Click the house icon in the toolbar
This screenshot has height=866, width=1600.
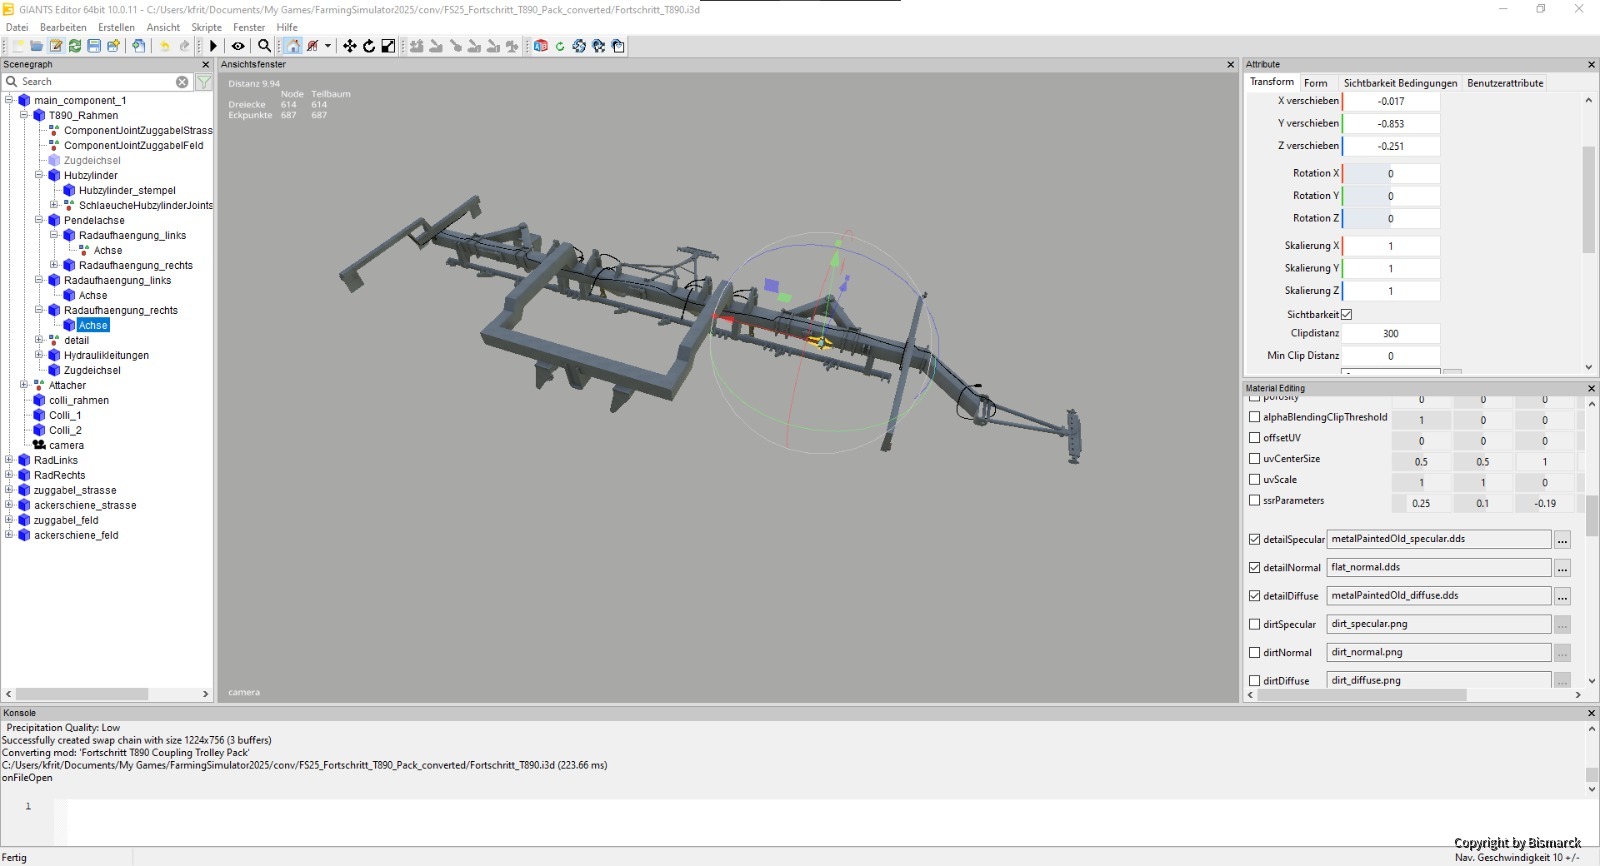coord(293,46)
